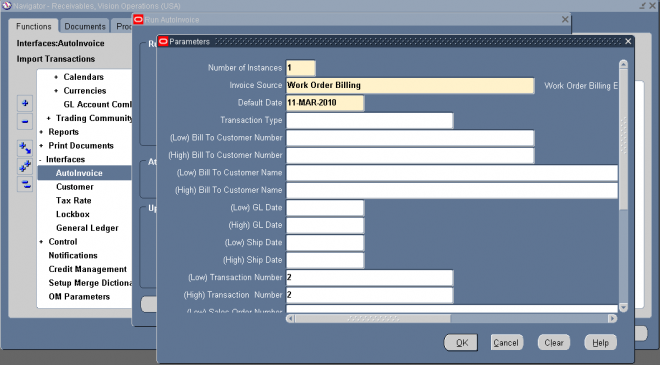Viewport: 660px width, 365px height.
Task: Click the Oracle icon on Parameters title bar
Action: click(163, 41)
